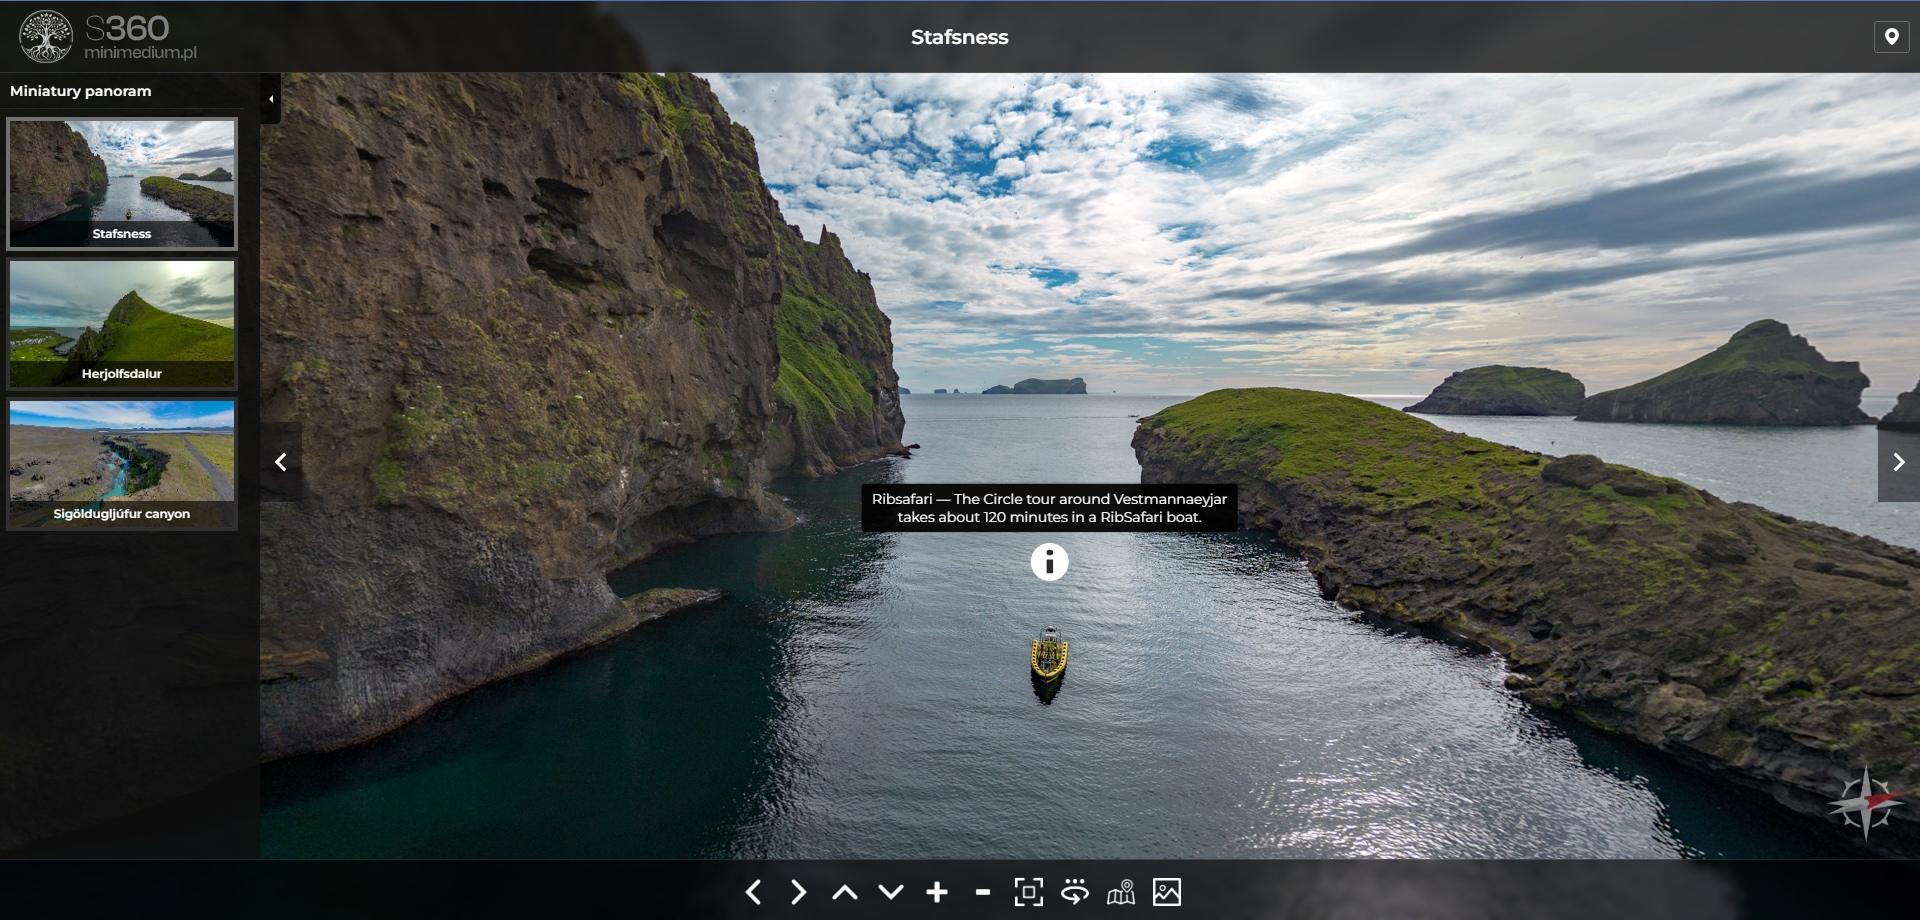Image resolution: width=1920 pixels, height=920 pixels.
Task: Click the S360 minimedium.pl logo
Action: click(x=108, y=37)
